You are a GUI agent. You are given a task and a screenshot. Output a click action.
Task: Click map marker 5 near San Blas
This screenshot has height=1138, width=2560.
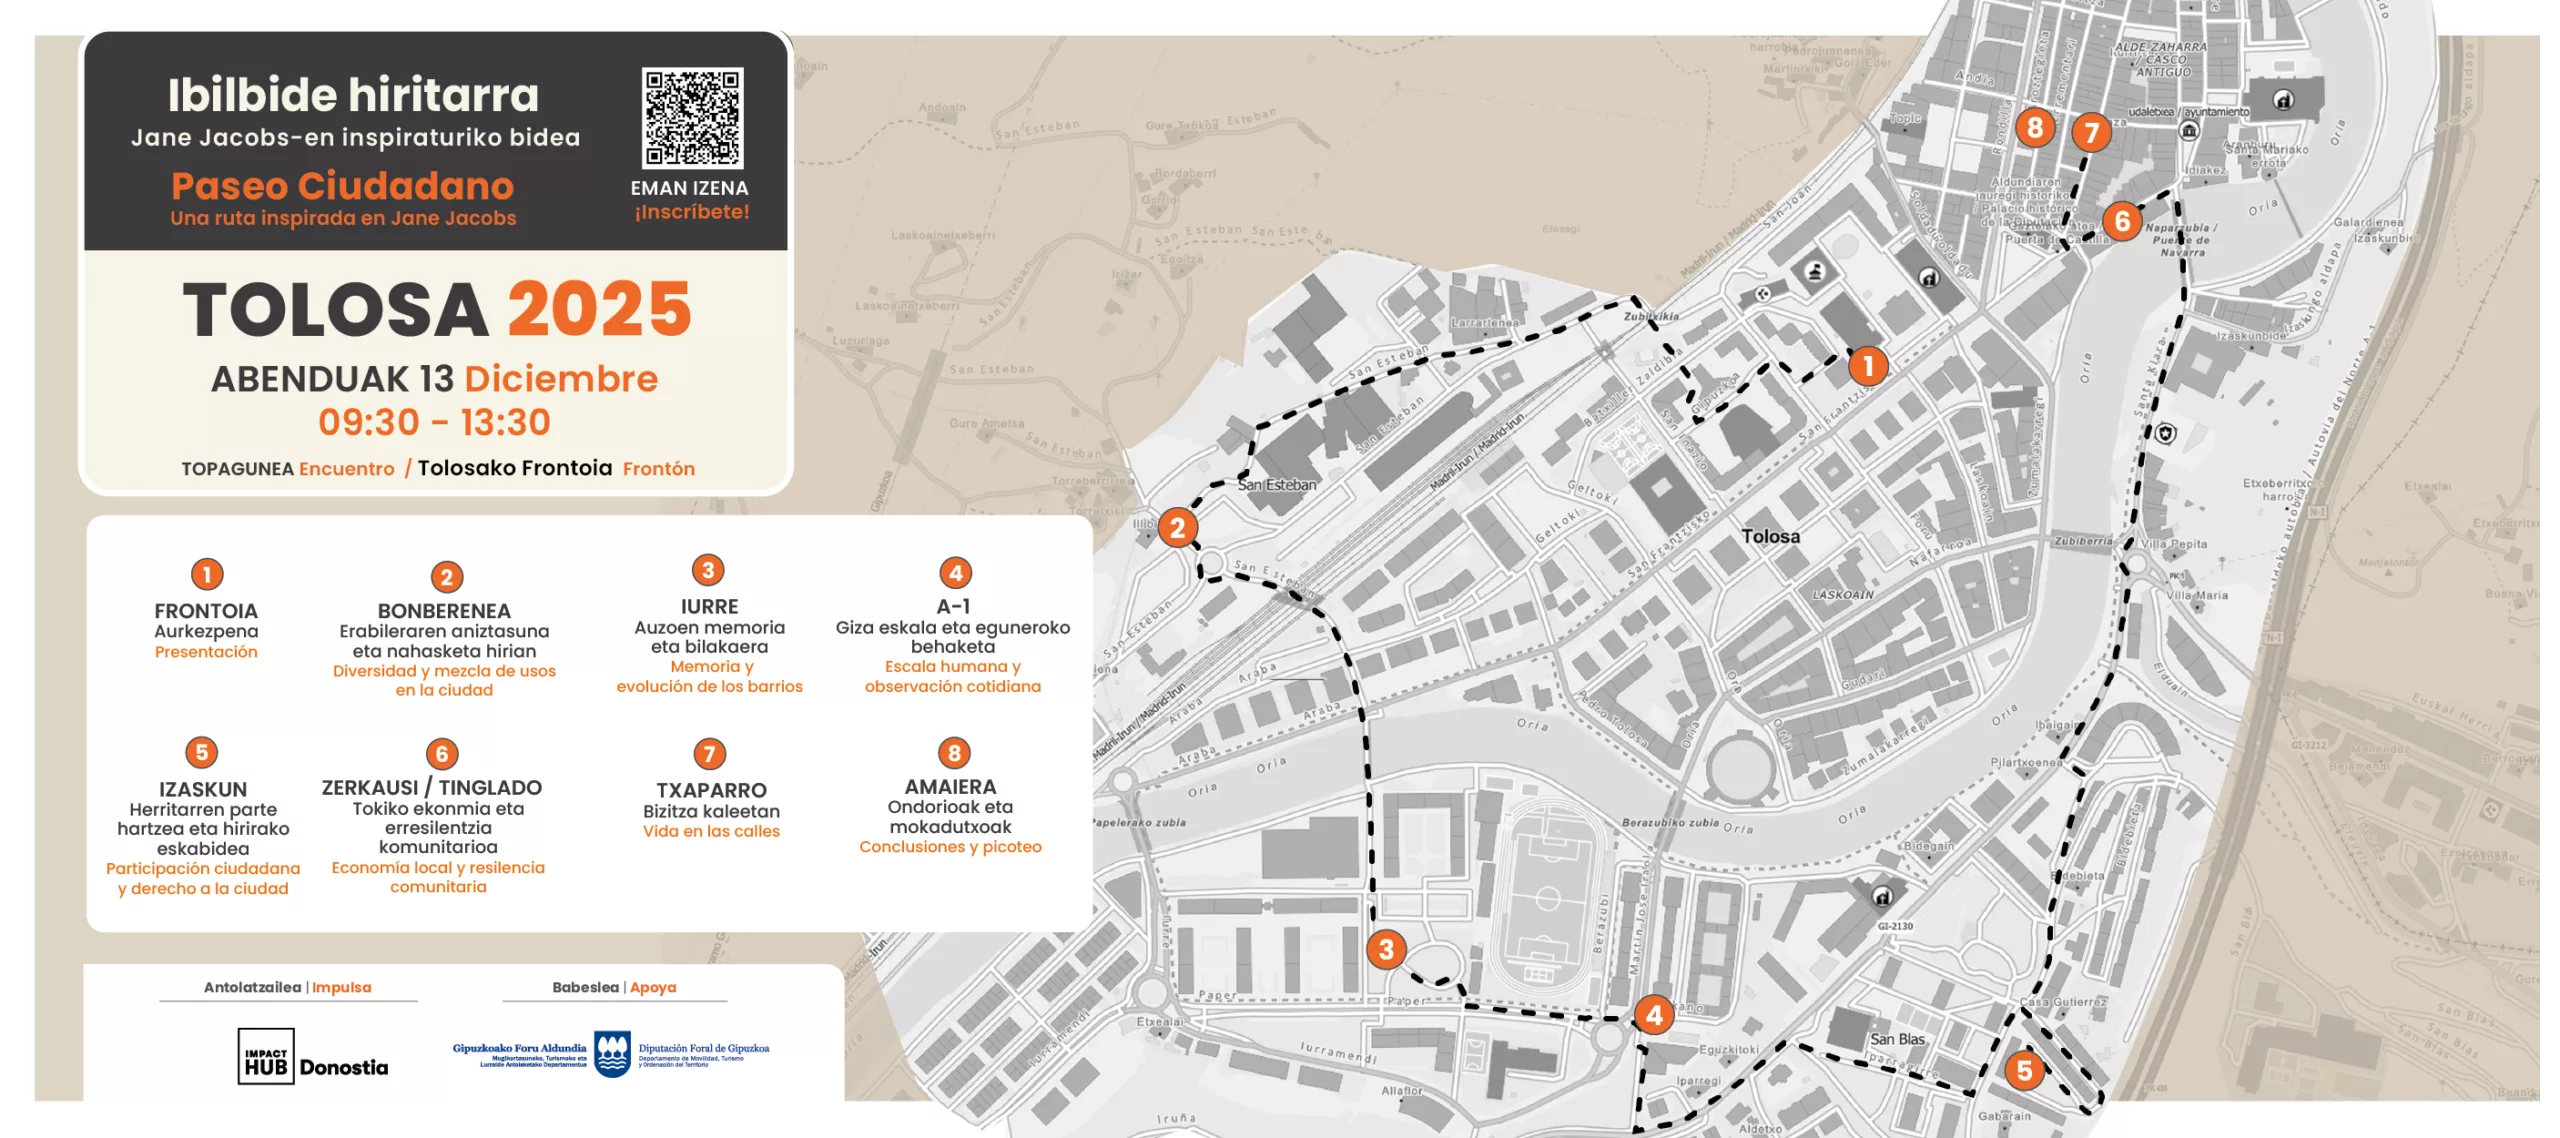tap(2023, 1070)
